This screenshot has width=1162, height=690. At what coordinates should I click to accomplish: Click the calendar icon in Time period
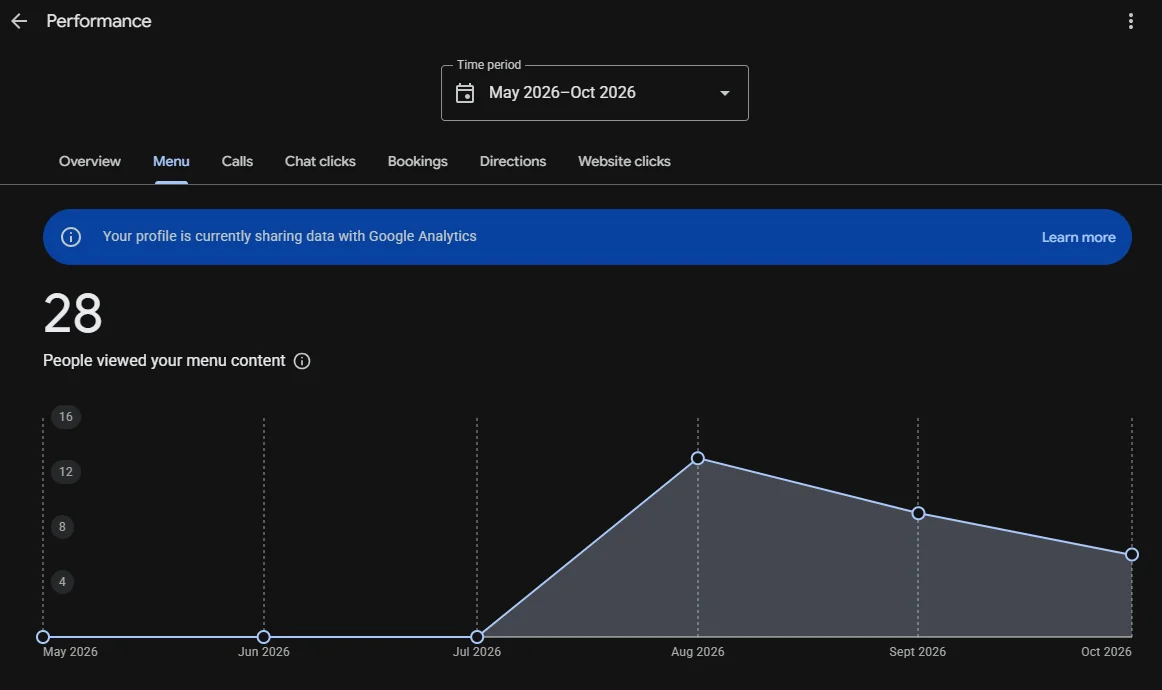tap(465, 93)
